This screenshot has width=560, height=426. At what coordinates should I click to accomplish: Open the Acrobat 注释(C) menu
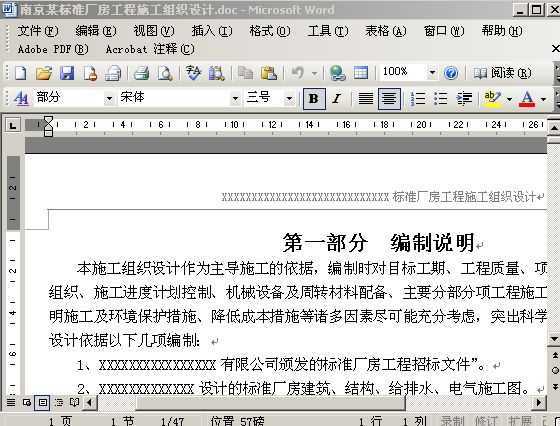150,49
